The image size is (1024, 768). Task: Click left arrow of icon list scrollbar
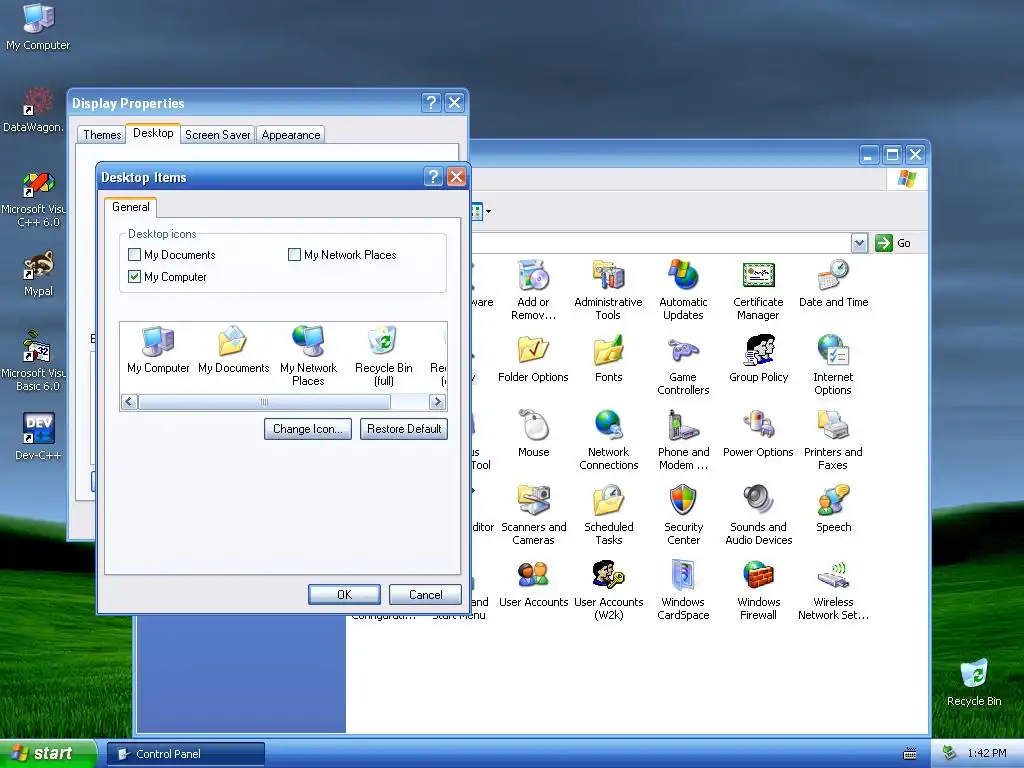click(x=129, y=402)
